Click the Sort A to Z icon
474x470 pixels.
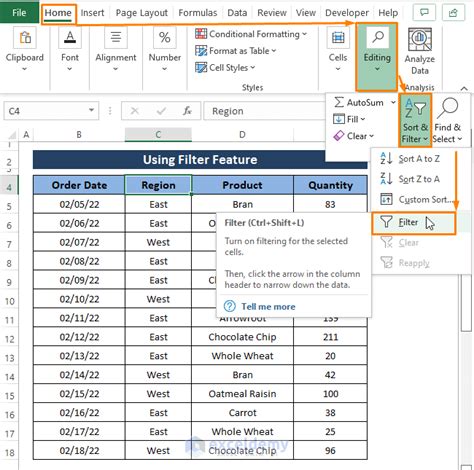point(386,158)
